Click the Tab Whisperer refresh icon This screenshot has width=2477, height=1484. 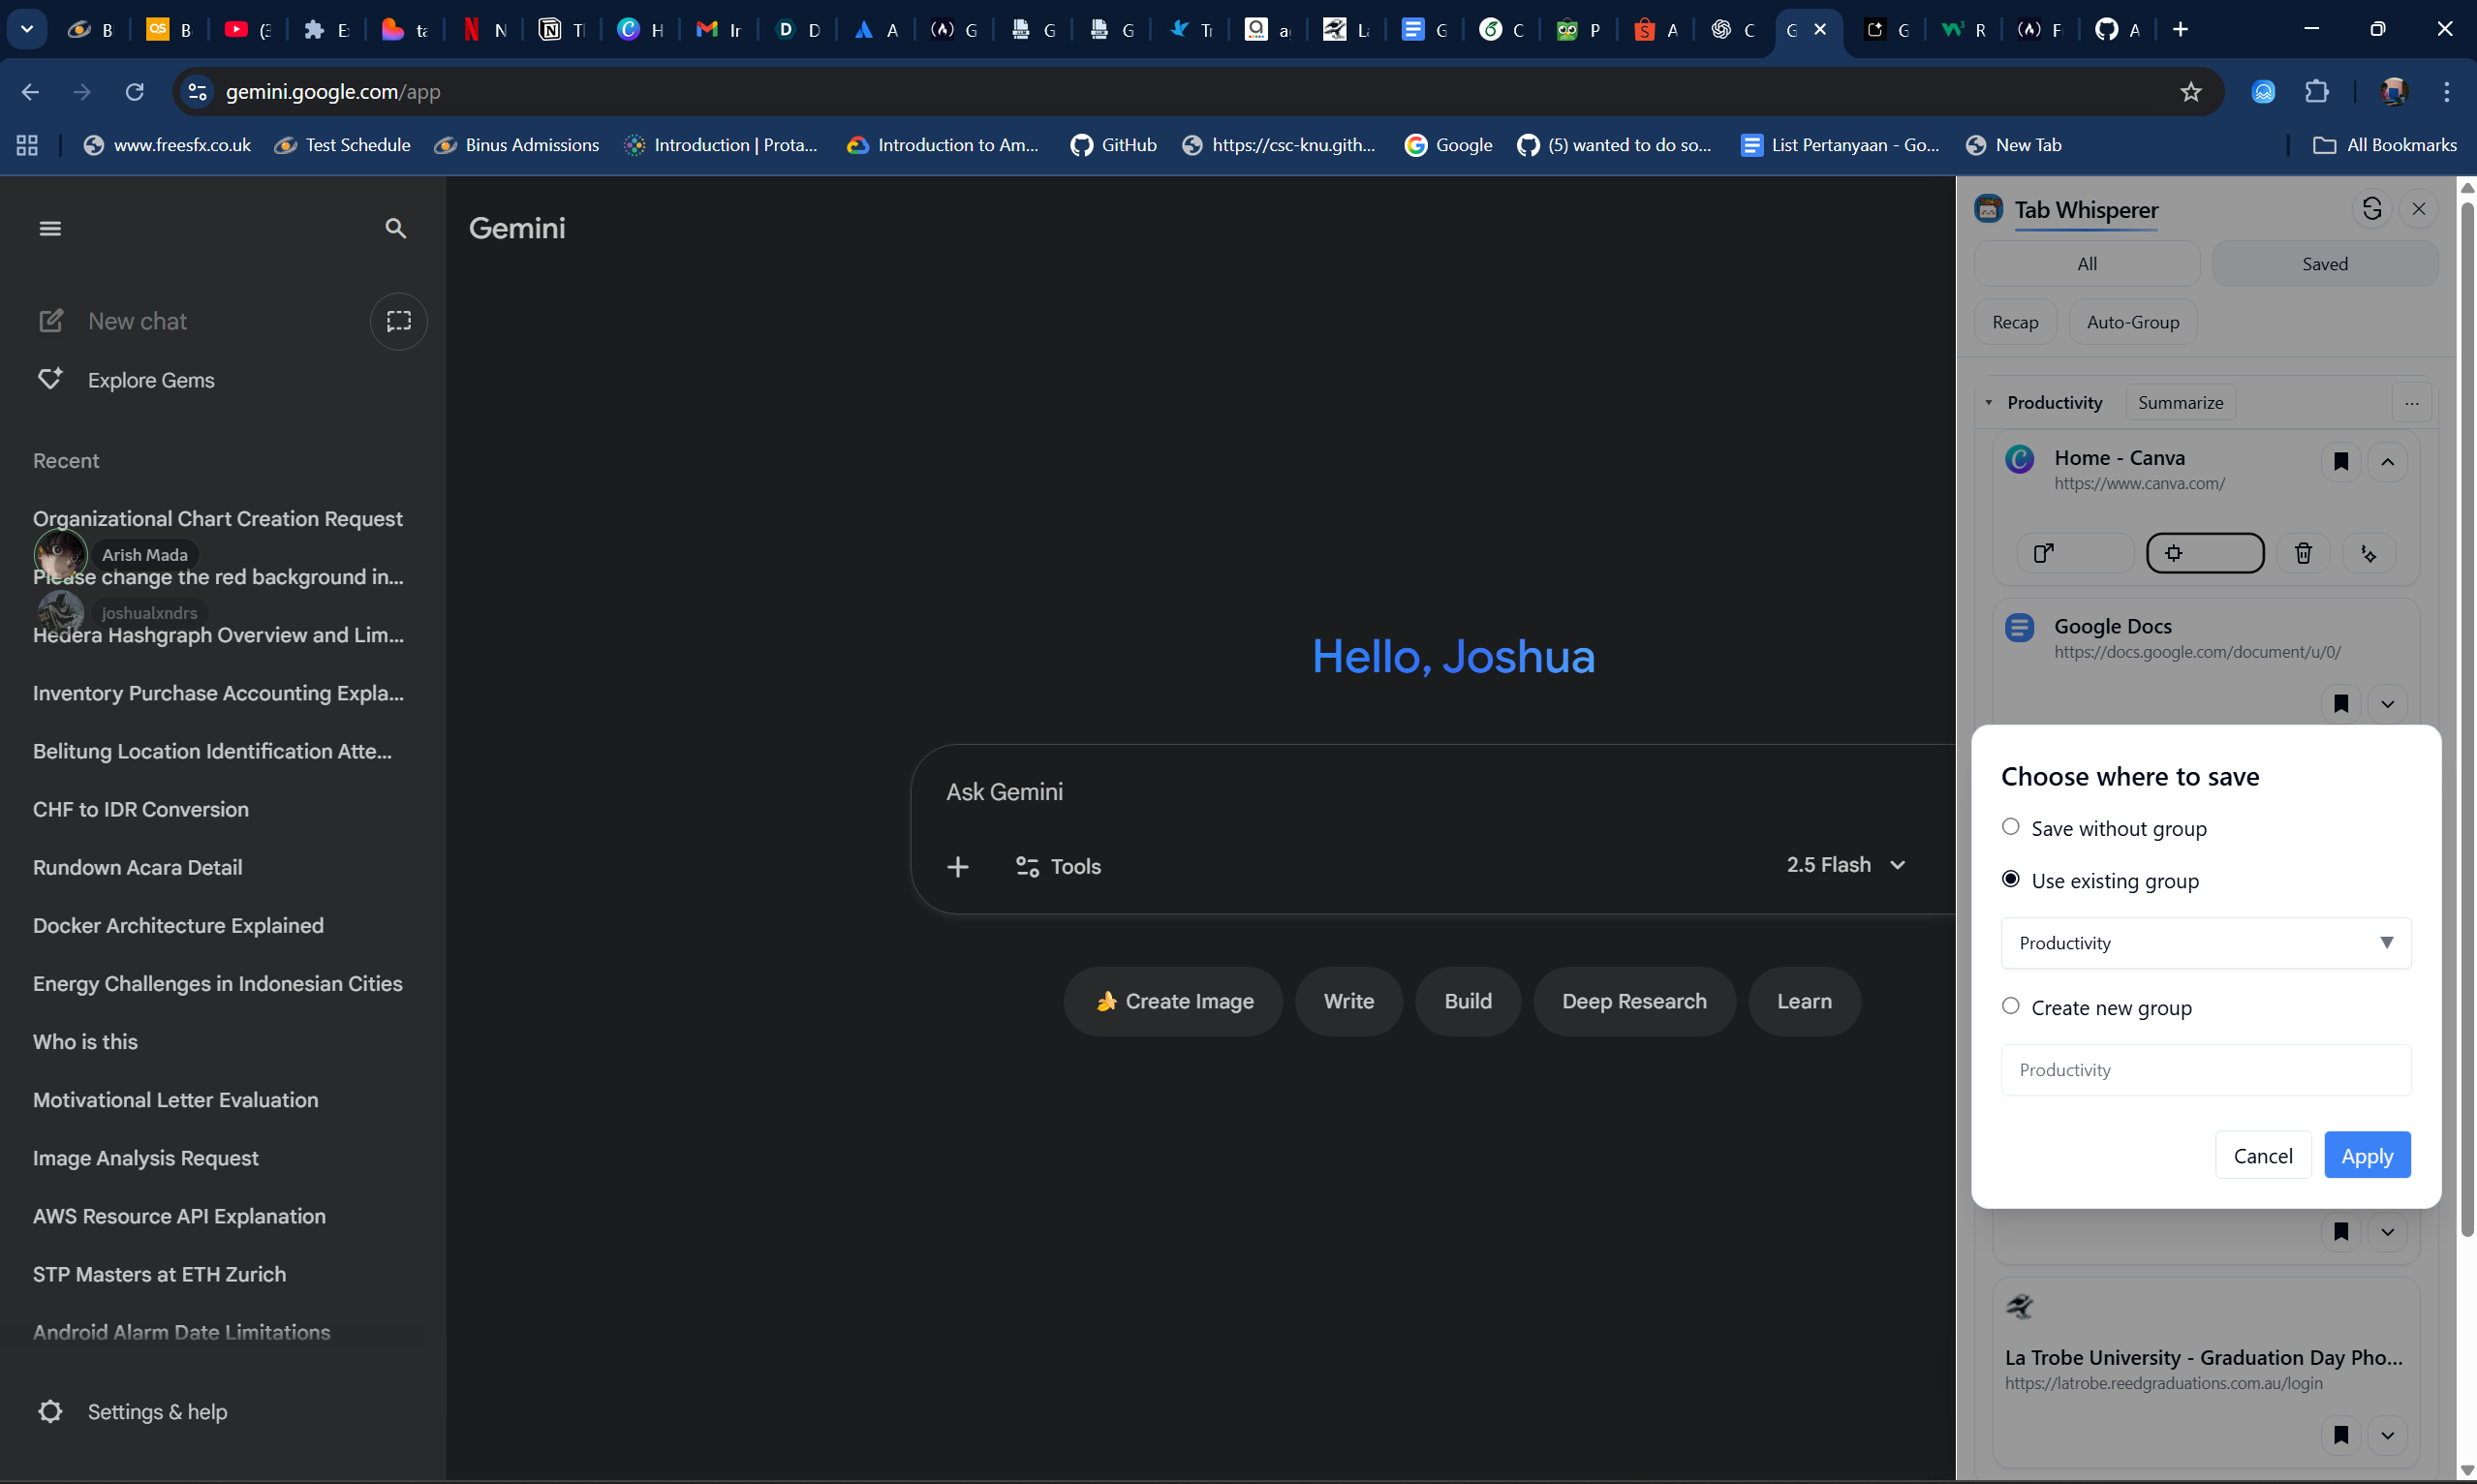click(2372, 209)
